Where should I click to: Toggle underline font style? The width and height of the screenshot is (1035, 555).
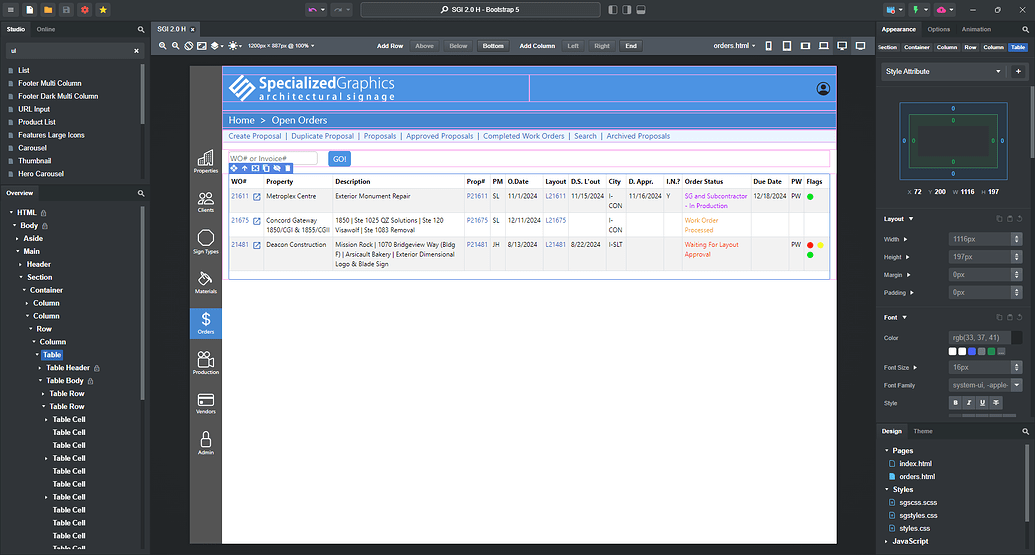[x=982, y=403]
